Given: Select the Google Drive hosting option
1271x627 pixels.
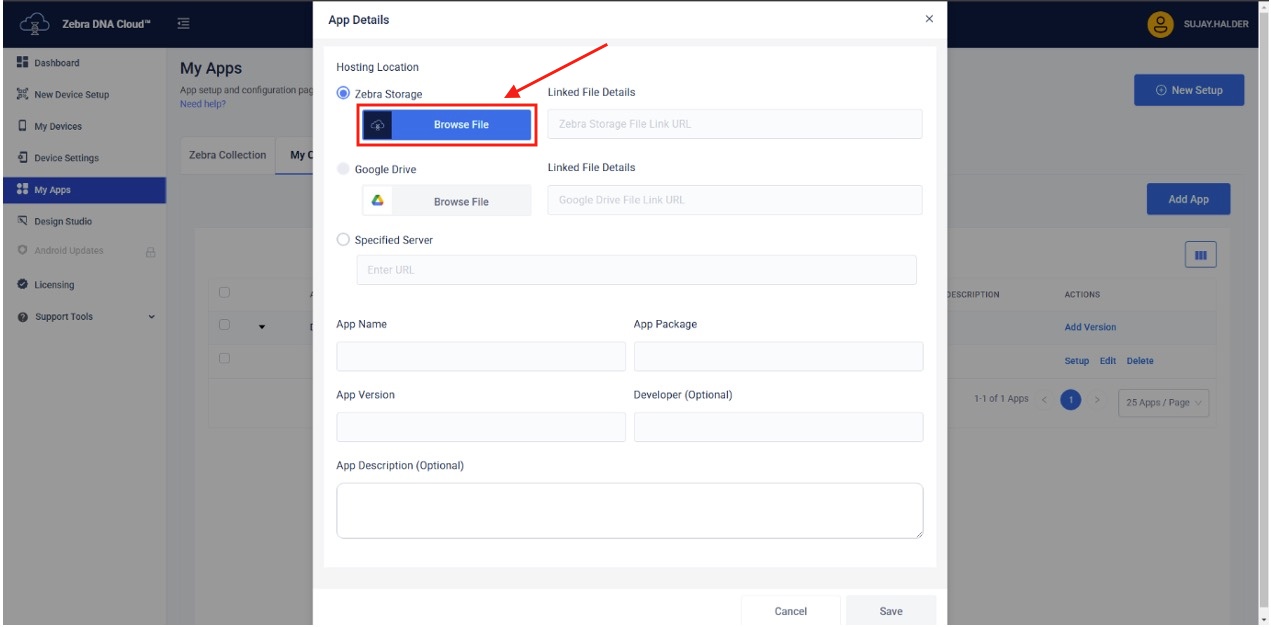Looking at the screenshot, I should pyautogui.click(x=344, y=169).
